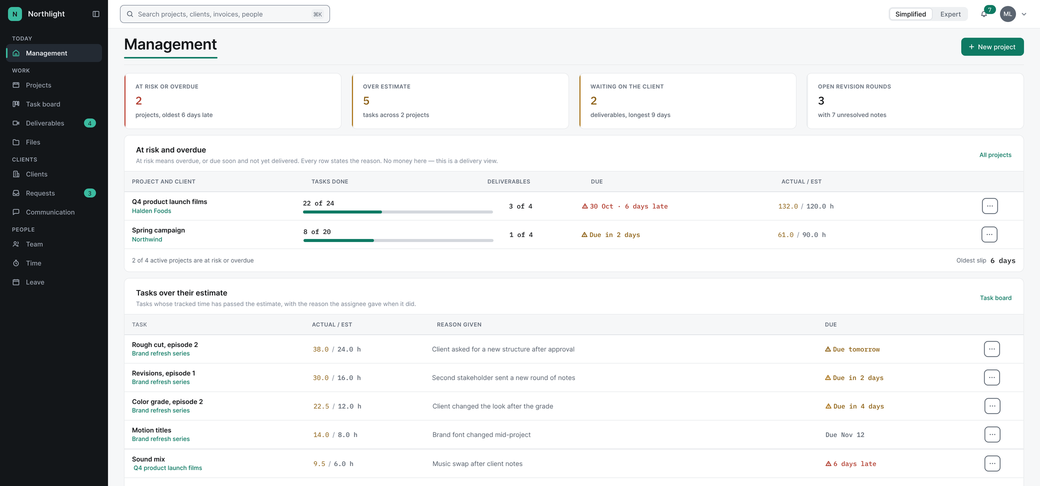The height and width of the screenshot is (486, 1040).
Task: Click the Requests badge 3
Action: pyautogui.click(x=90, y=193)
